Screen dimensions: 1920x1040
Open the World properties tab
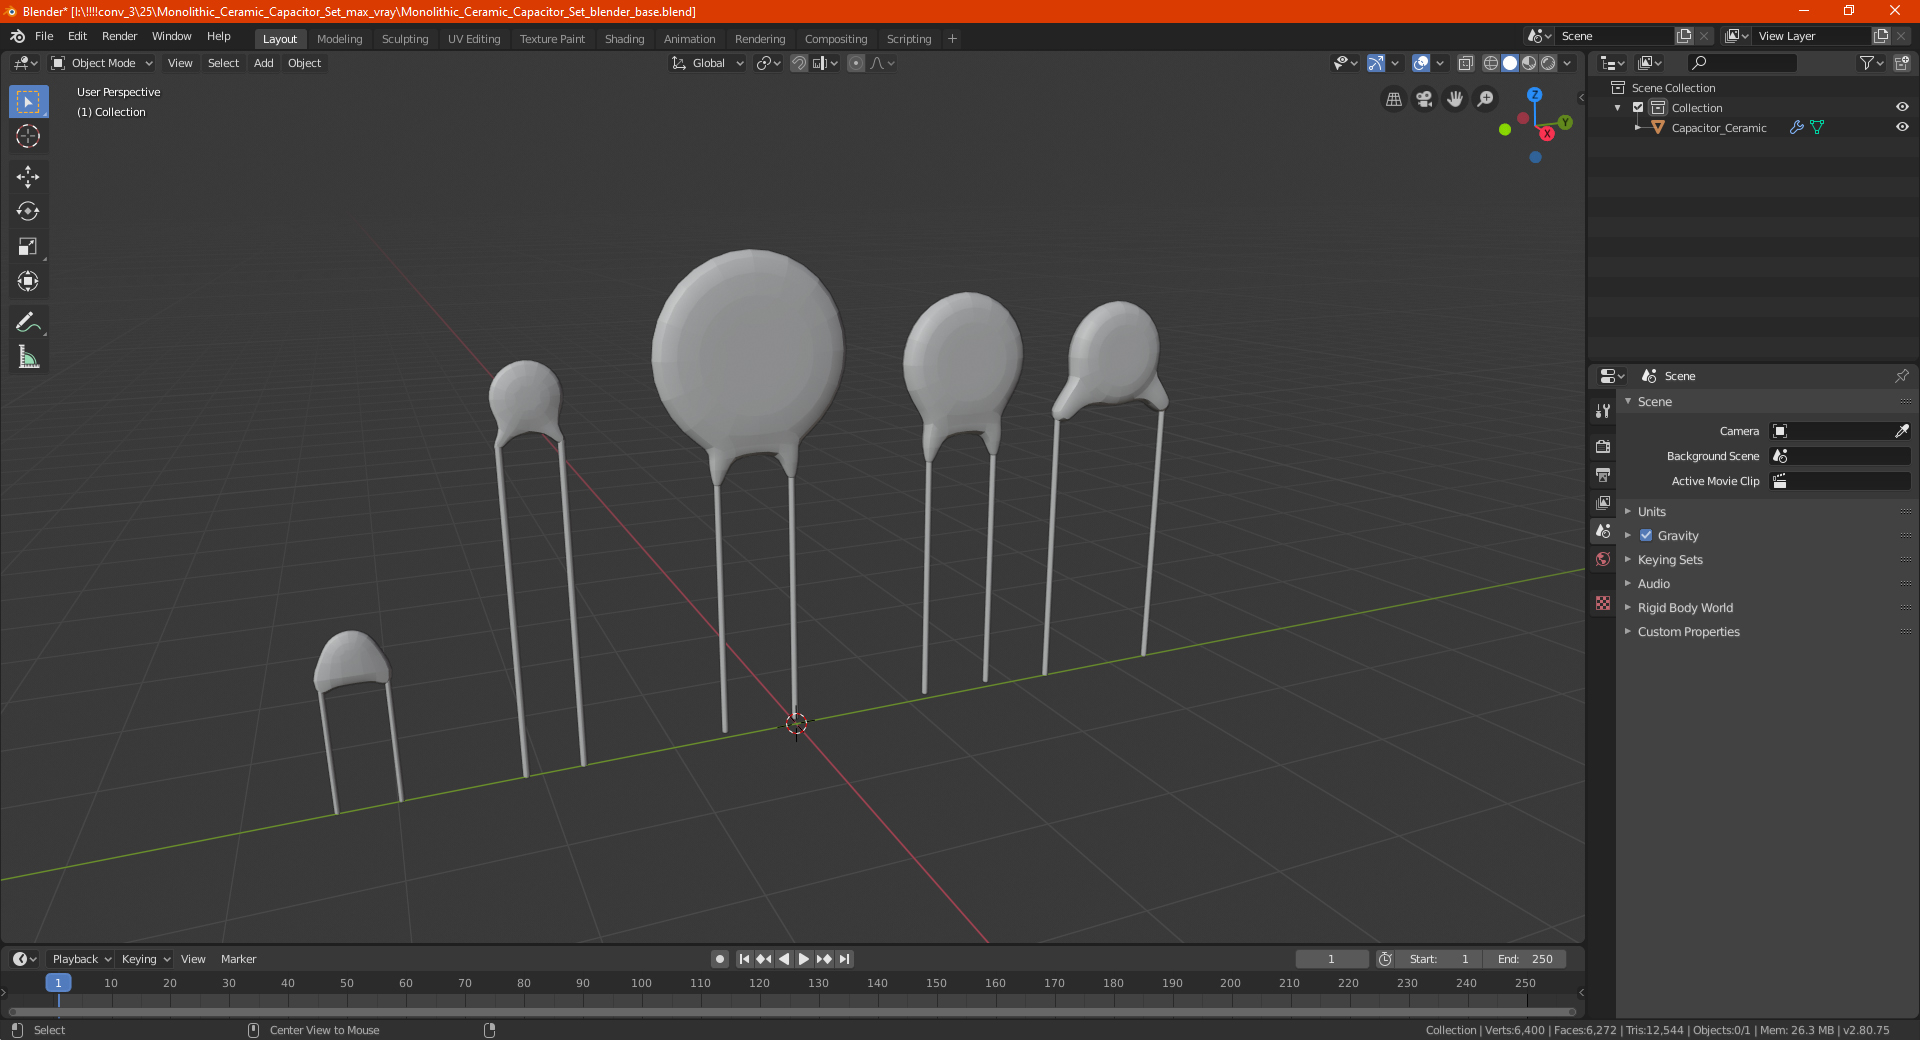(x=1603, y=559)
